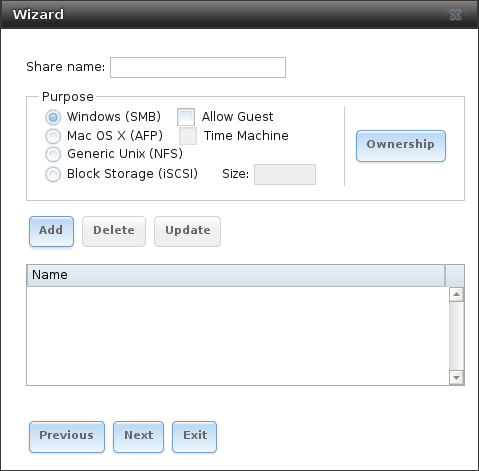479x471 pixels.
Task: Click the Update button
Action: [187, 231]
